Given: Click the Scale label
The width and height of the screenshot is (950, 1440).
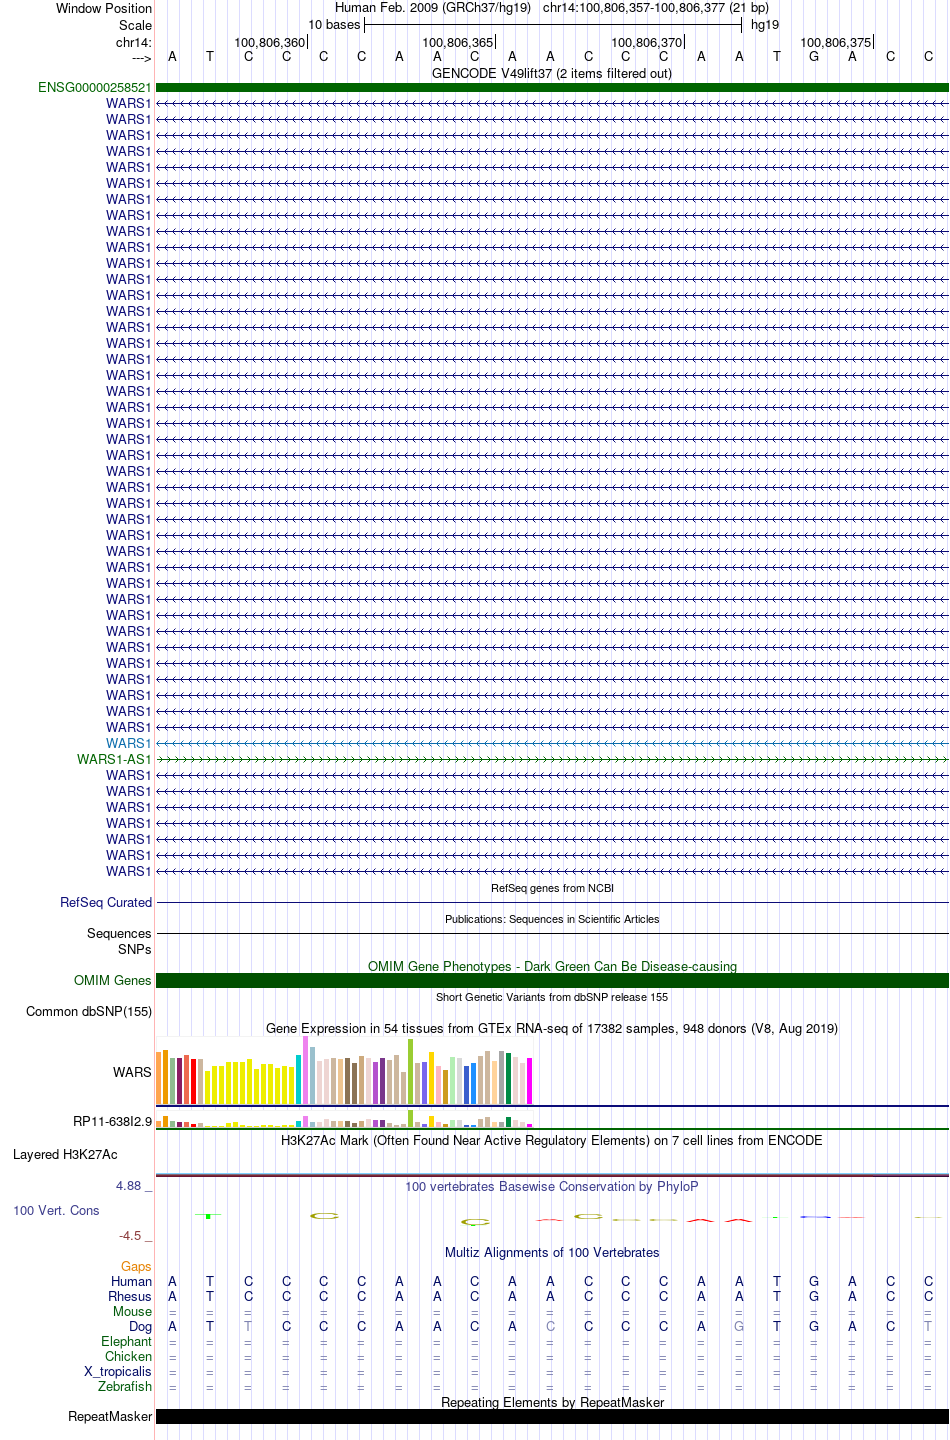Looking at the screenshot, I should [135, 25].
